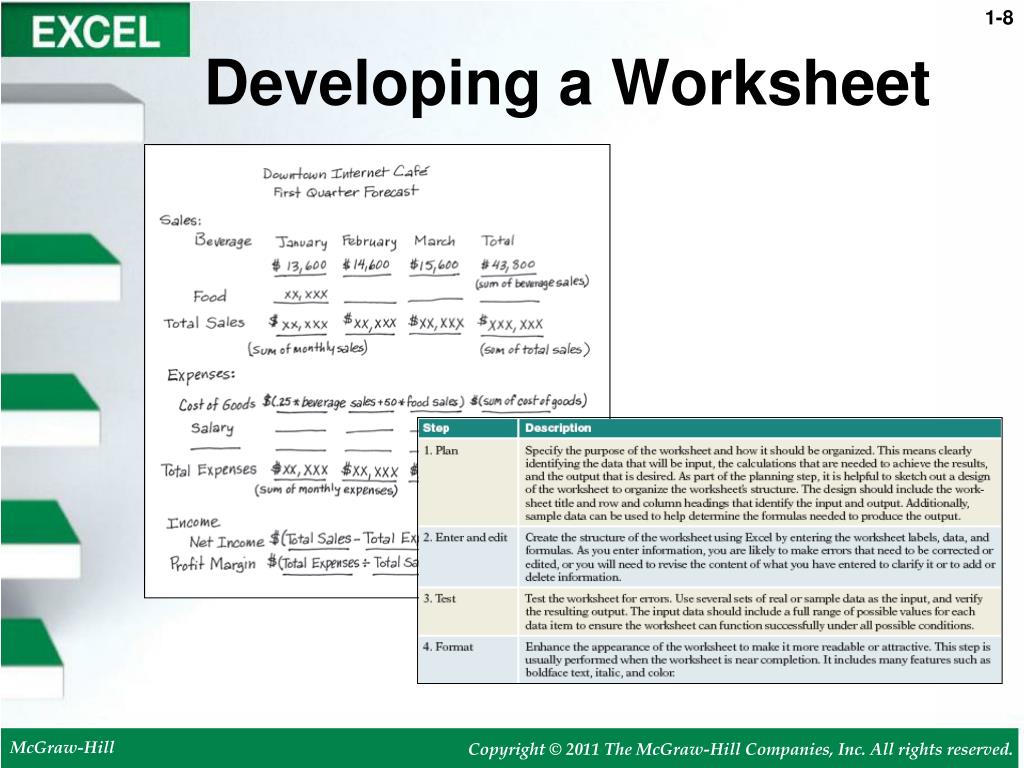Click the 'Salary' row label
Viewport: 1024px width, 768px height.
[212, 428]
